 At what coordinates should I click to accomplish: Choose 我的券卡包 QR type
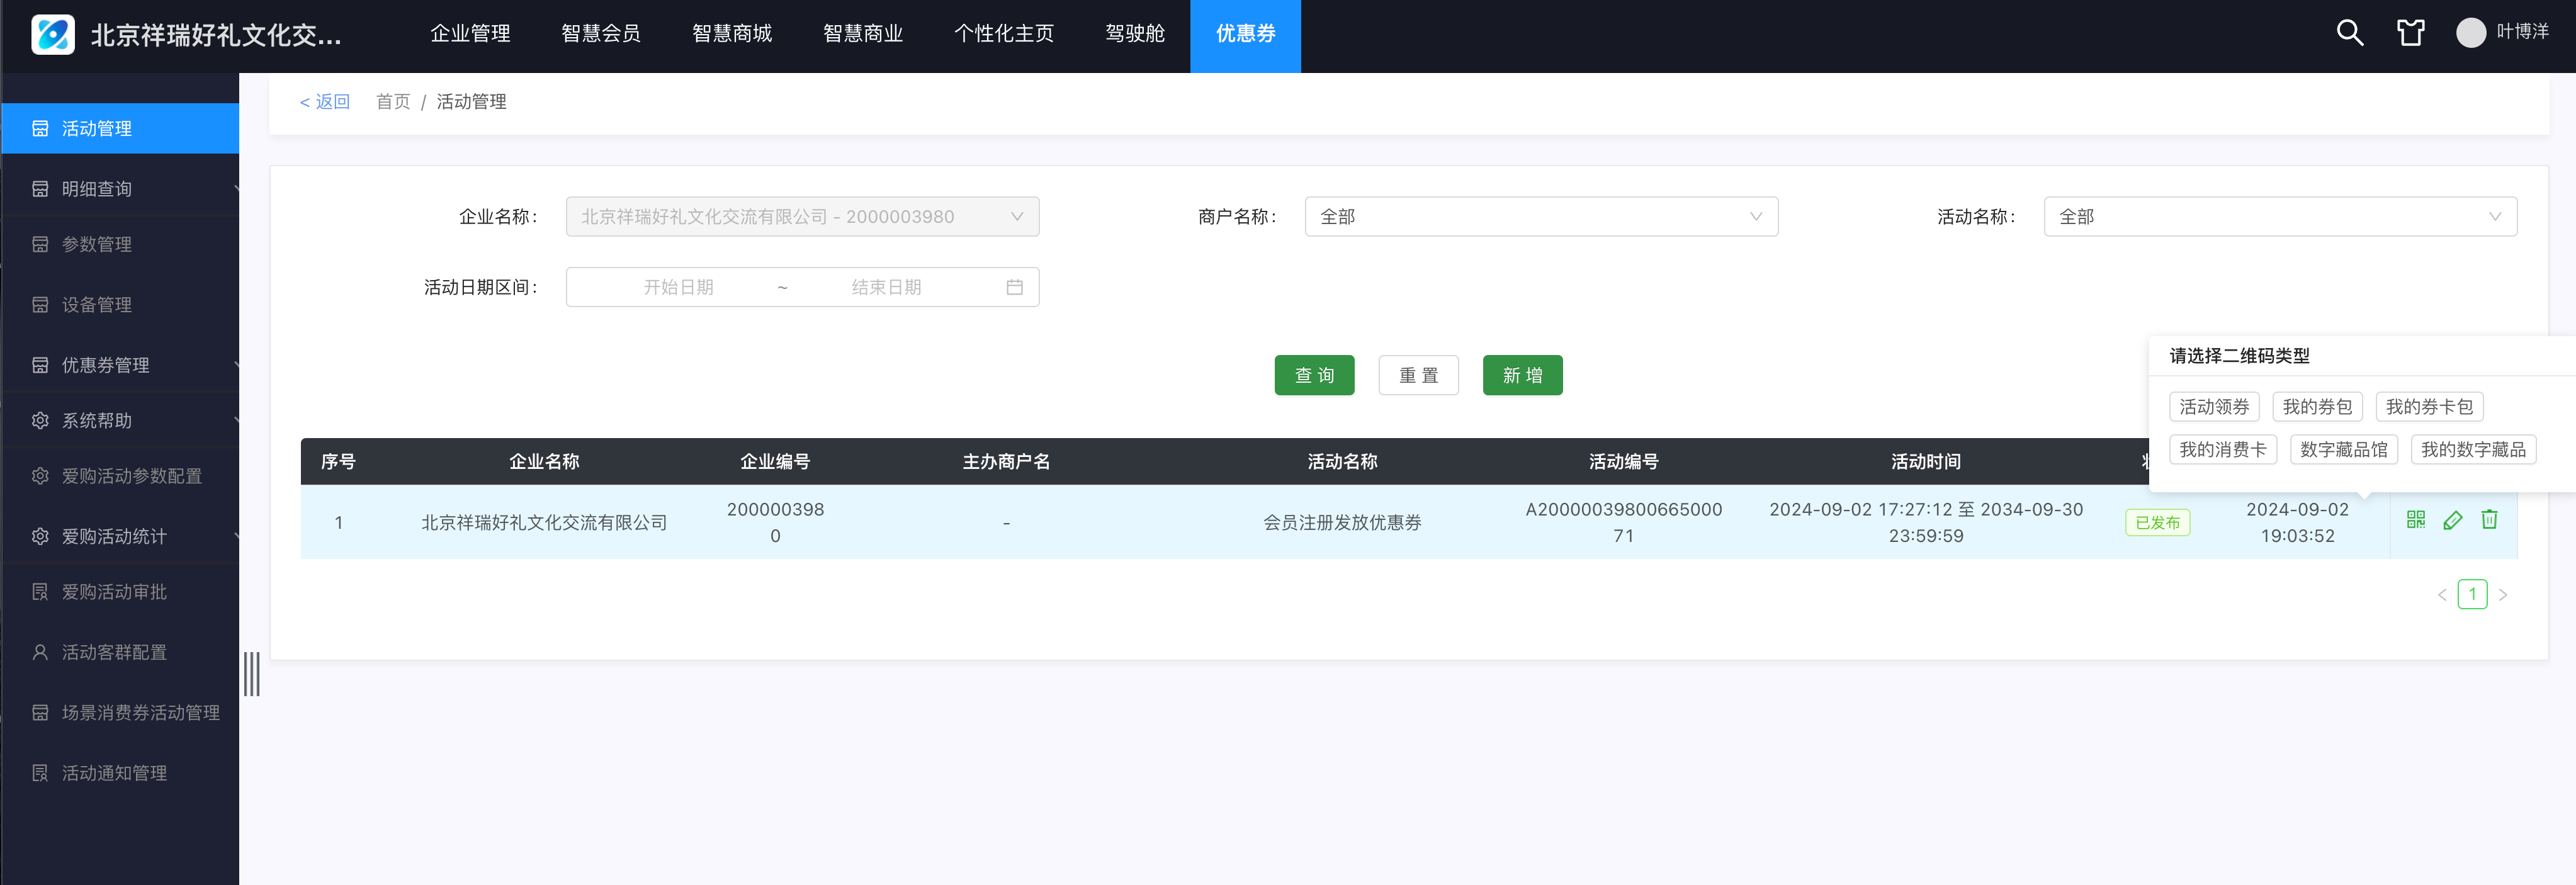pos(2429,407)
